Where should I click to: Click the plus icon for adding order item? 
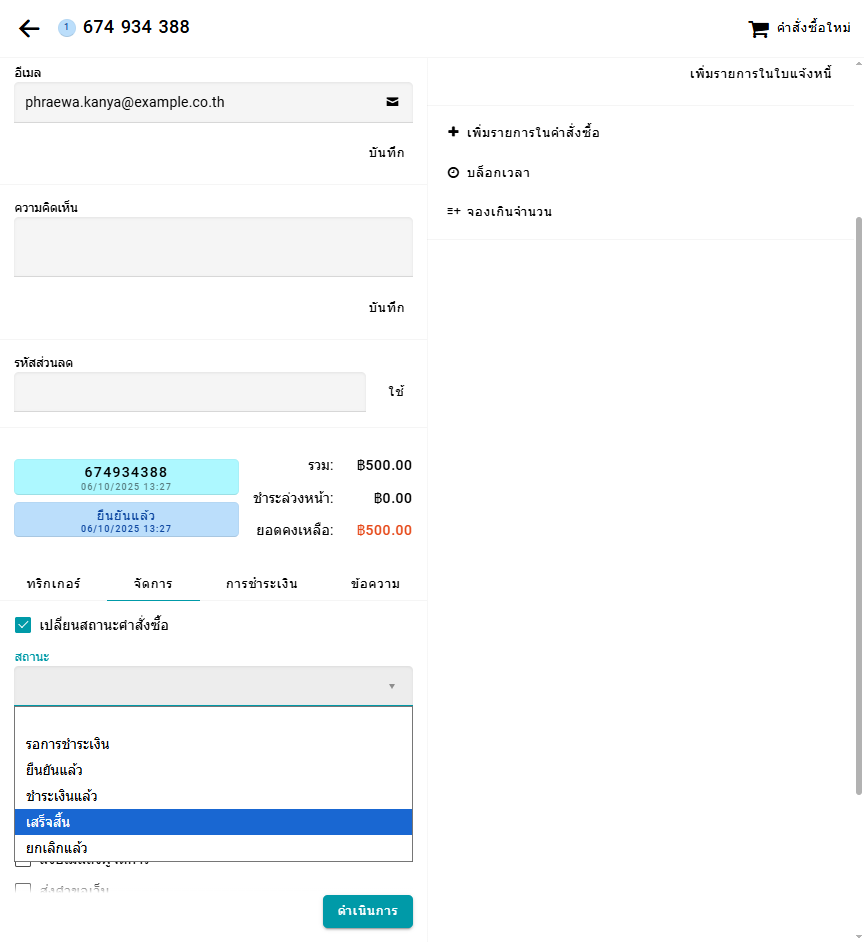(453, 132)
